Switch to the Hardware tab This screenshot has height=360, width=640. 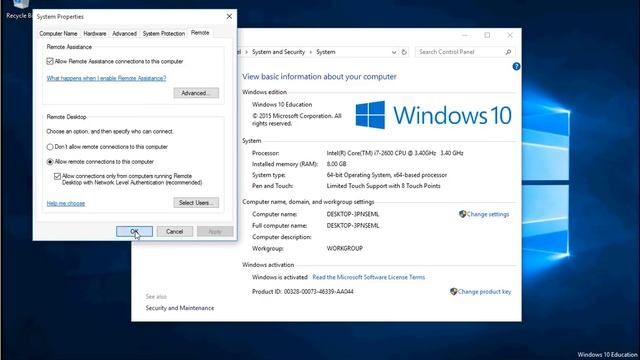coord(95,33)
